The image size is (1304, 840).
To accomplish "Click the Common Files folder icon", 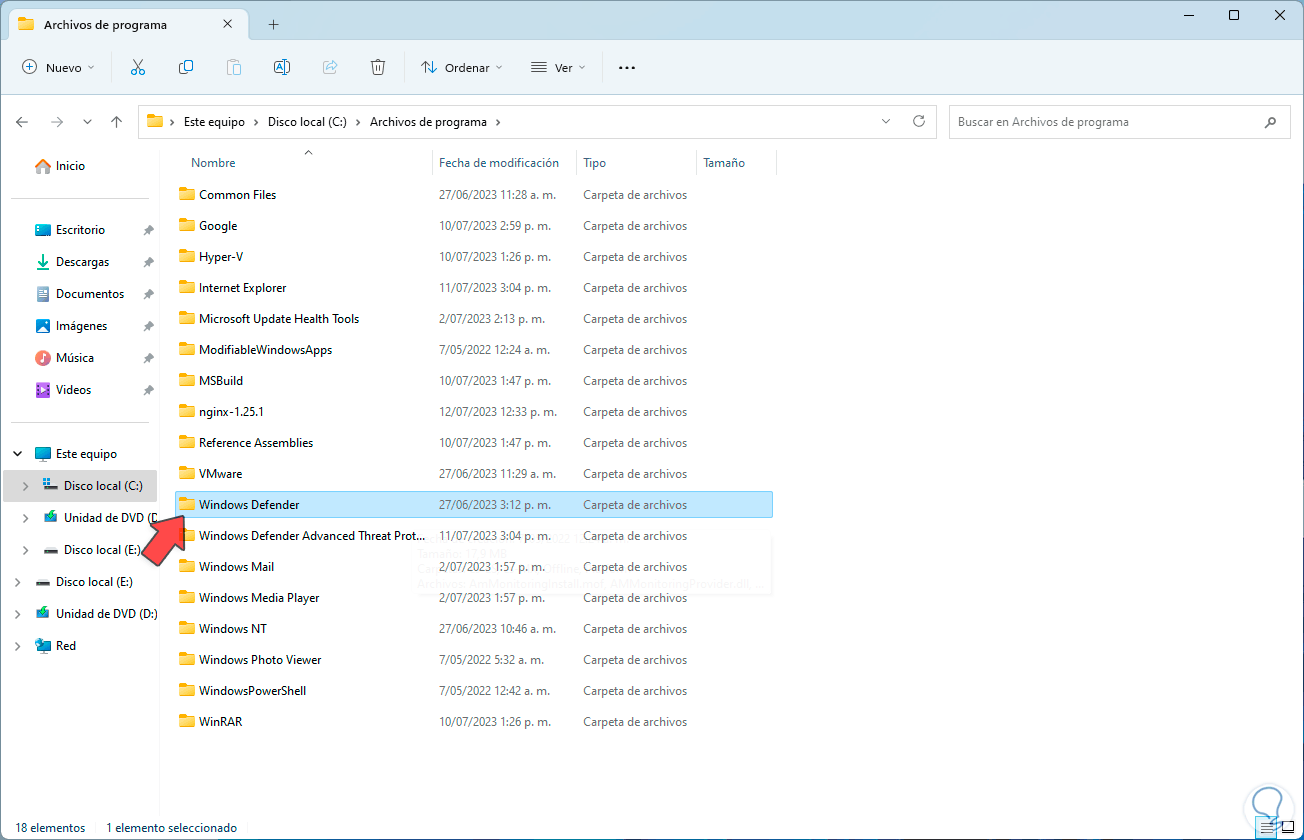I will 187,194.
